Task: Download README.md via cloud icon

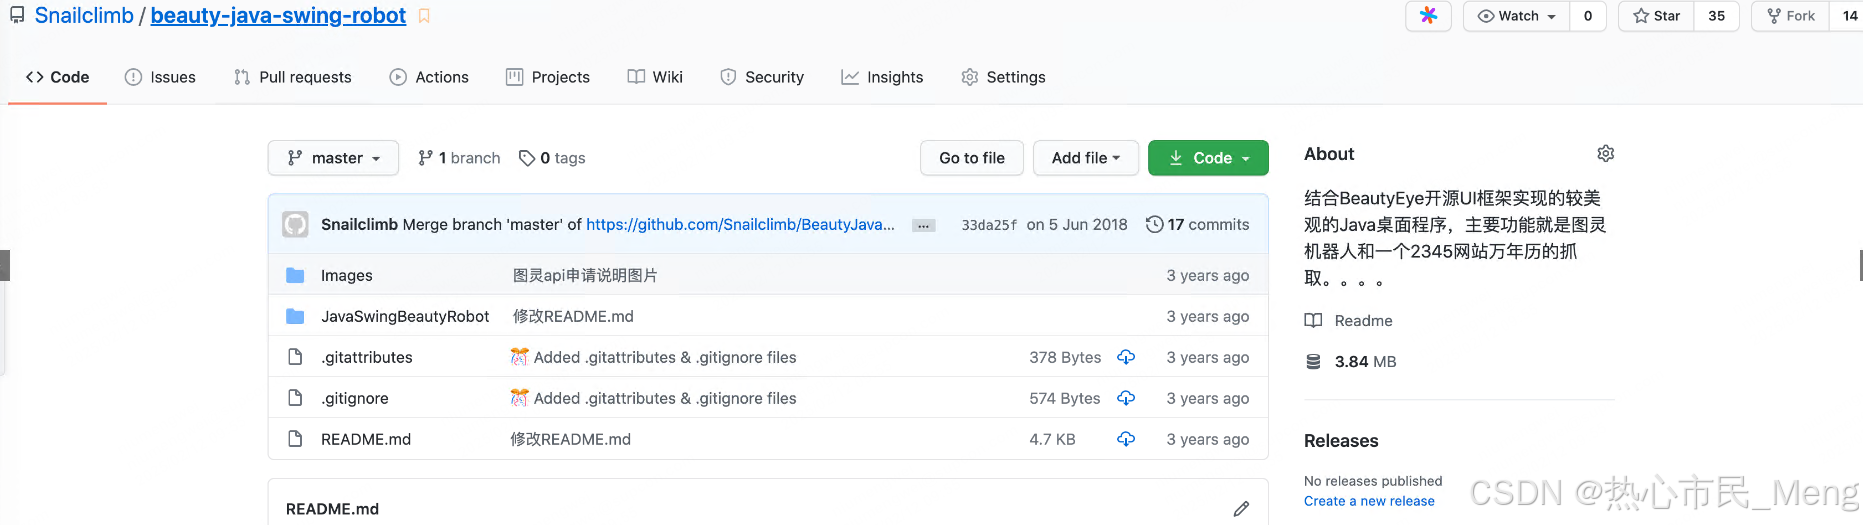Action: tap(1126, 439)
